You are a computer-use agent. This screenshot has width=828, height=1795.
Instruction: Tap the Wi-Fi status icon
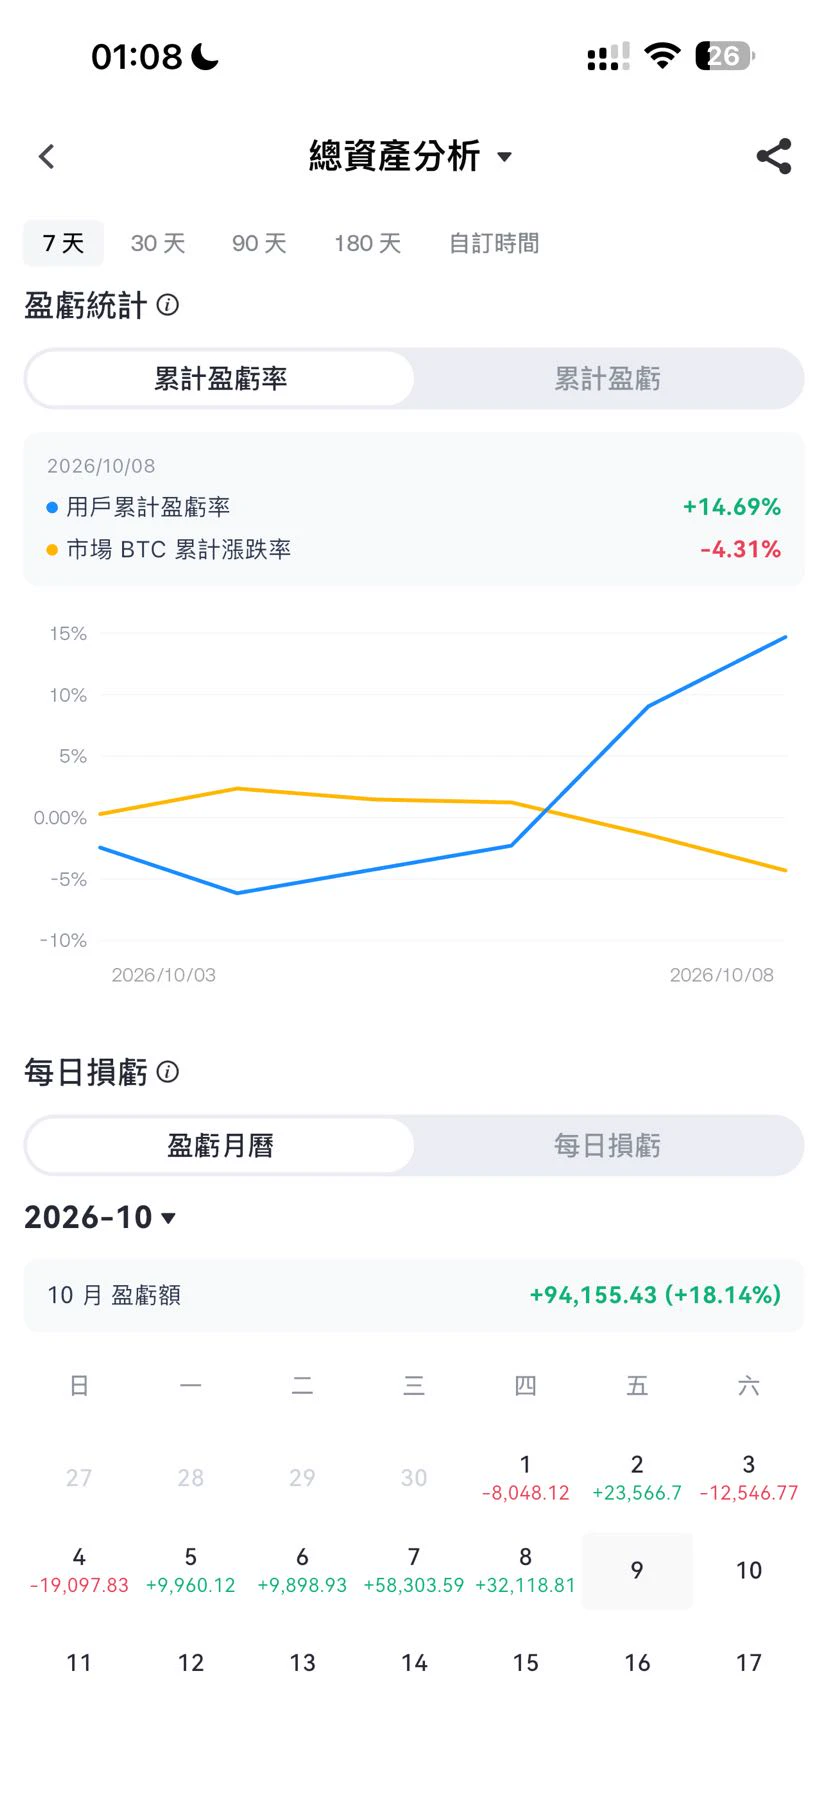[662, 56]
